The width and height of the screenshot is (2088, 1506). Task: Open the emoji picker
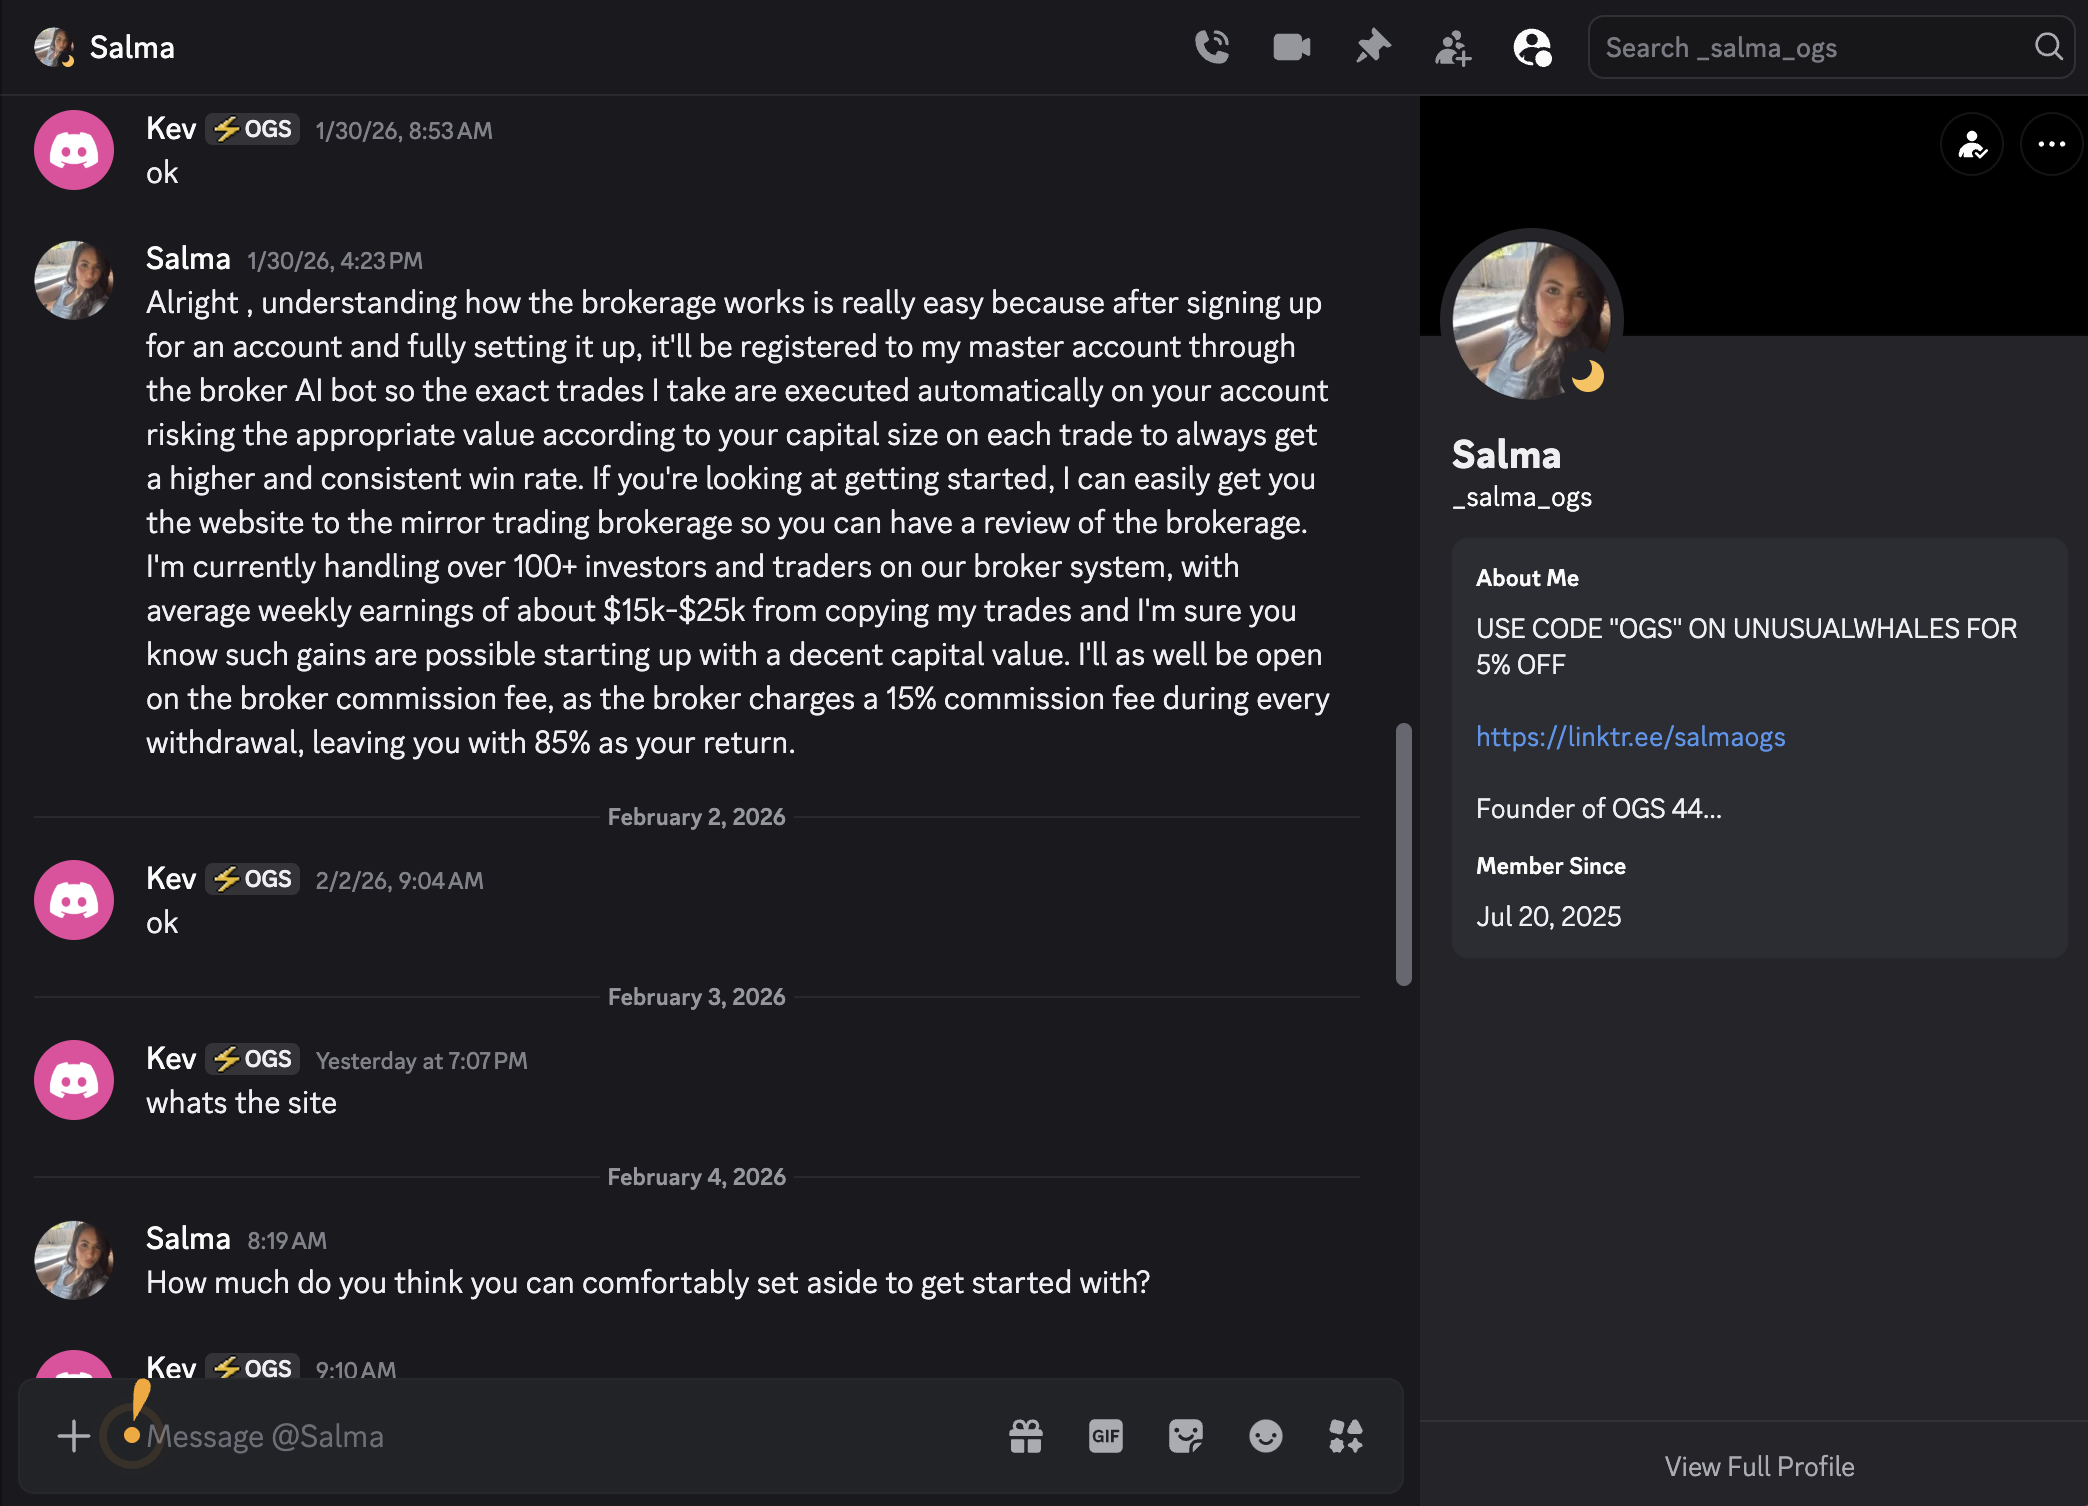click(1265, 1436)
